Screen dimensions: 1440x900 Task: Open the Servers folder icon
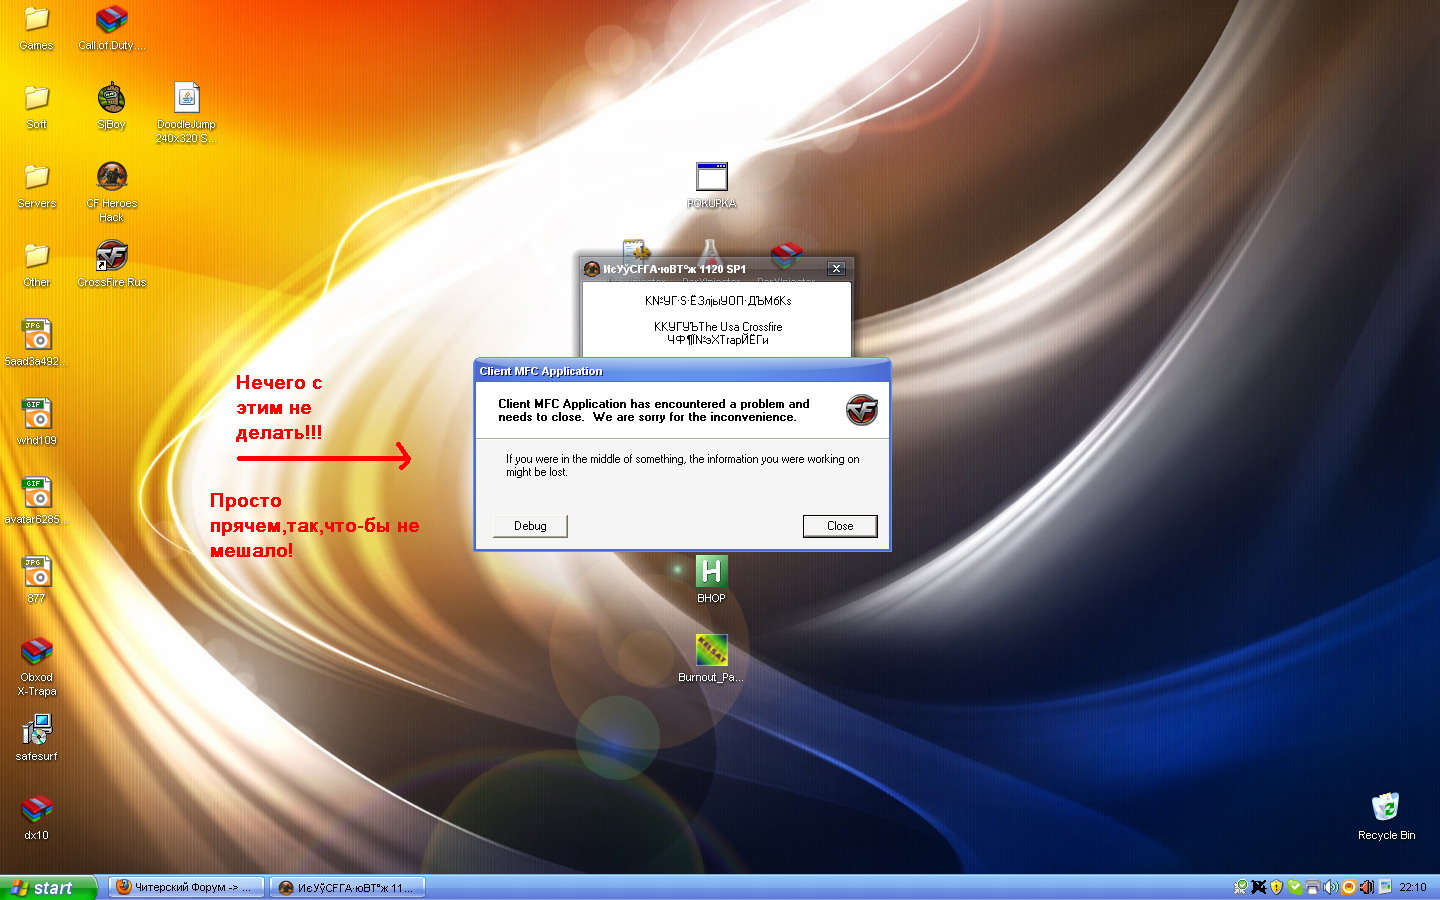click(x=36, y=186)
